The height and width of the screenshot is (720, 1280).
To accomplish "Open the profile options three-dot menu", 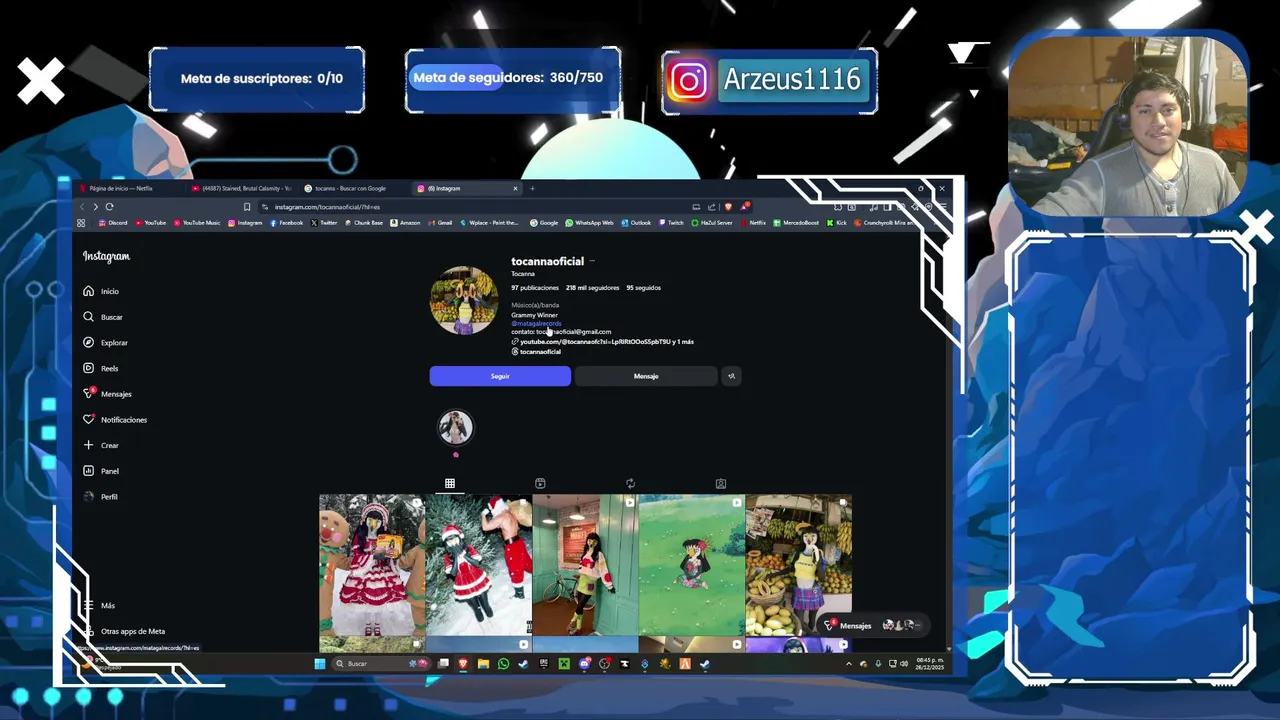I will coord(592,261).
